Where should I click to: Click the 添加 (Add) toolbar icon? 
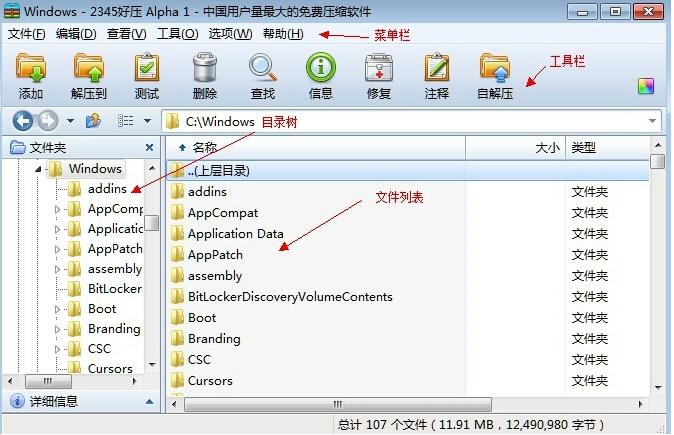(x=31, y=68)
